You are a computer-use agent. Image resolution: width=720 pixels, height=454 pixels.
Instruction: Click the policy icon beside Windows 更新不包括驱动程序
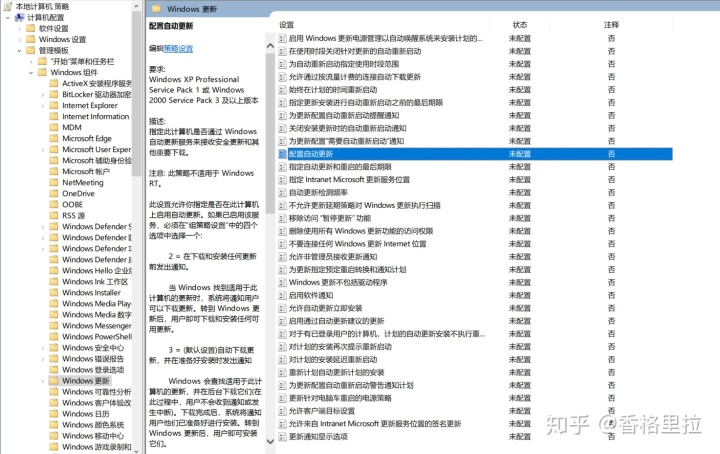tap(283, 283)
